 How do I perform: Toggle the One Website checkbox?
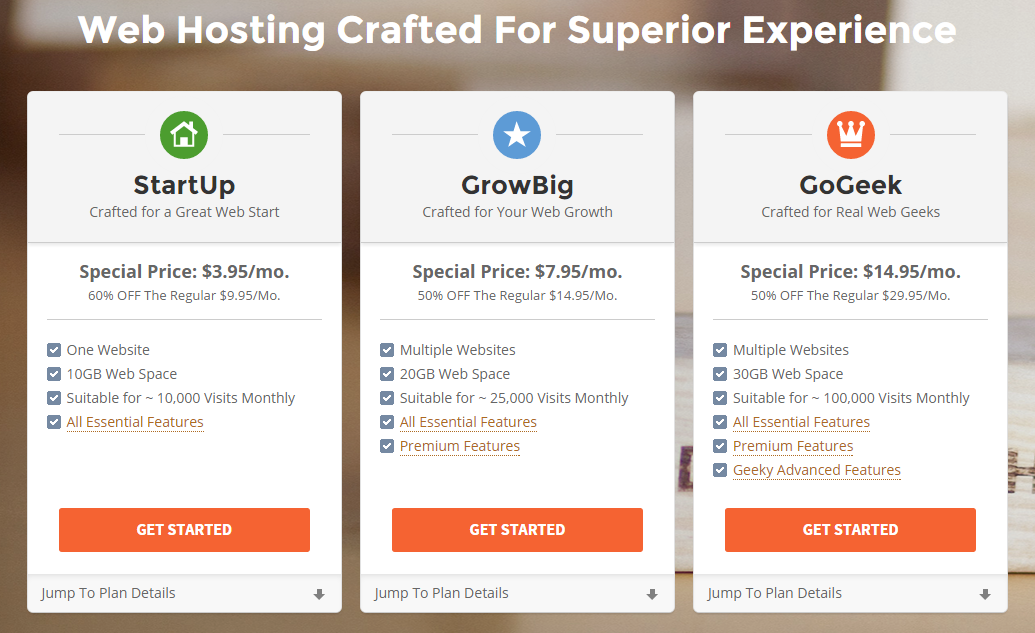(x=54, y=349)
